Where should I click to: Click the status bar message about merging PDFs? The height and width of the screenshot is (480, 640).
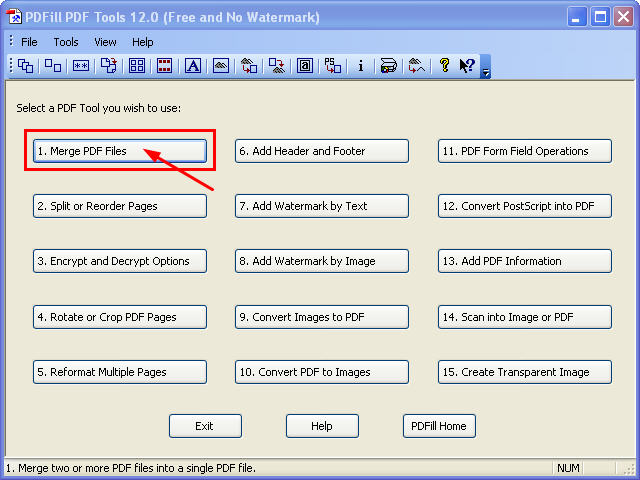coord(131,468)
